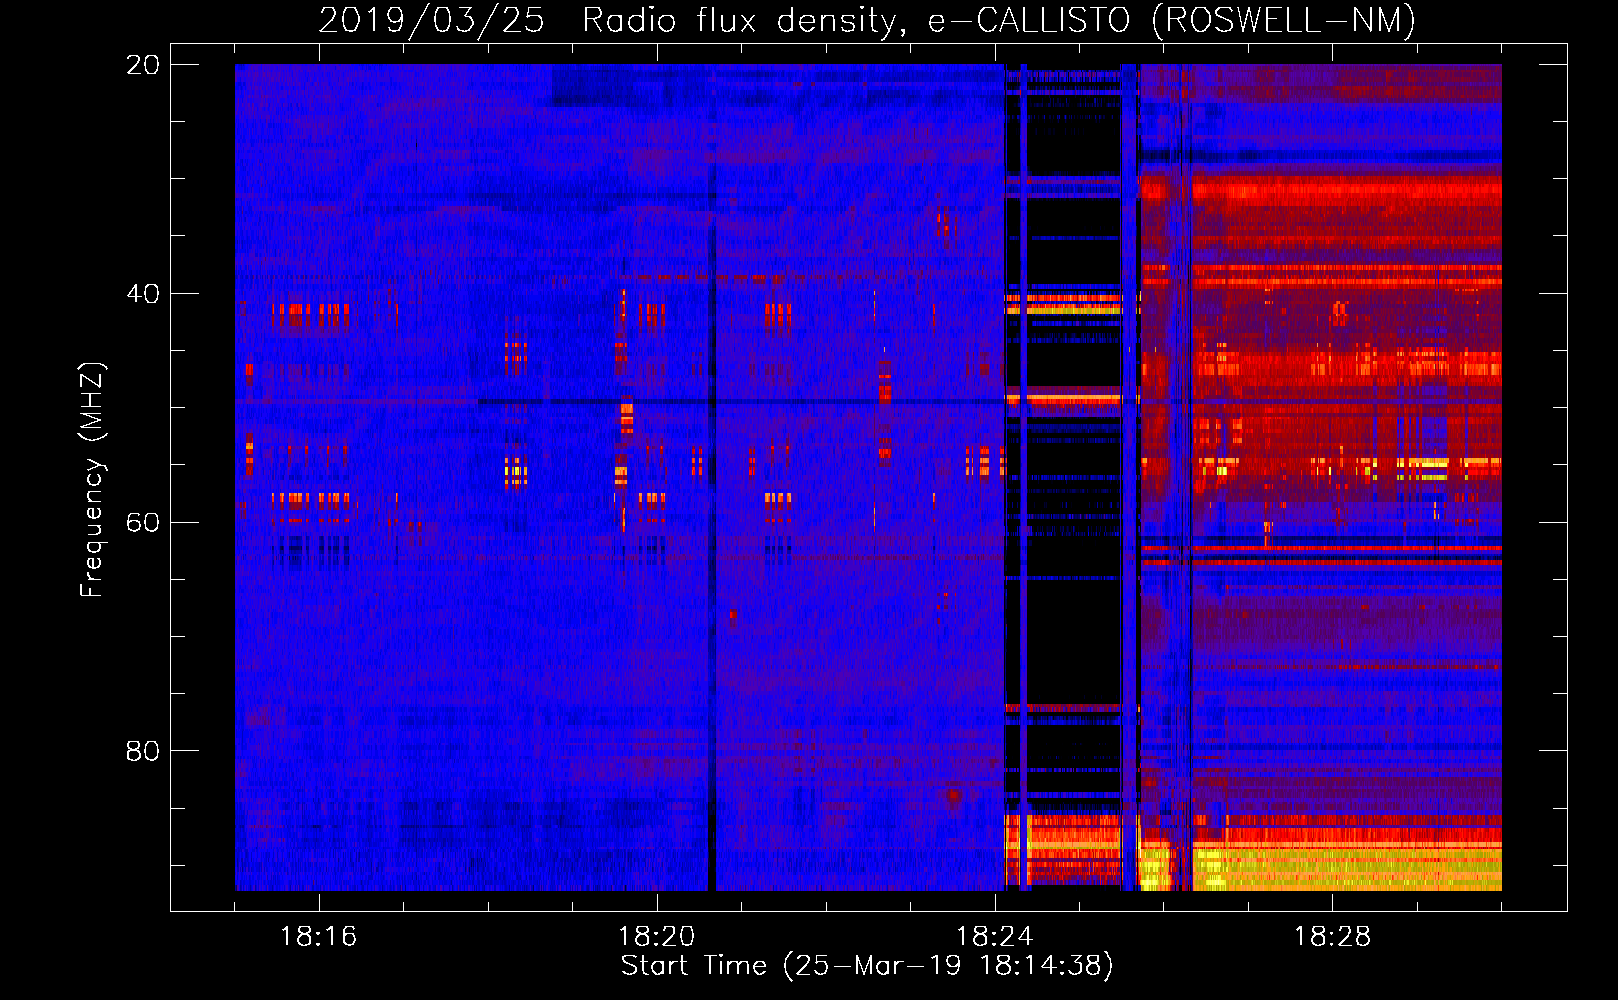
Task: Click the 80 frequency tick label
Action: click(x=143, y=751)
